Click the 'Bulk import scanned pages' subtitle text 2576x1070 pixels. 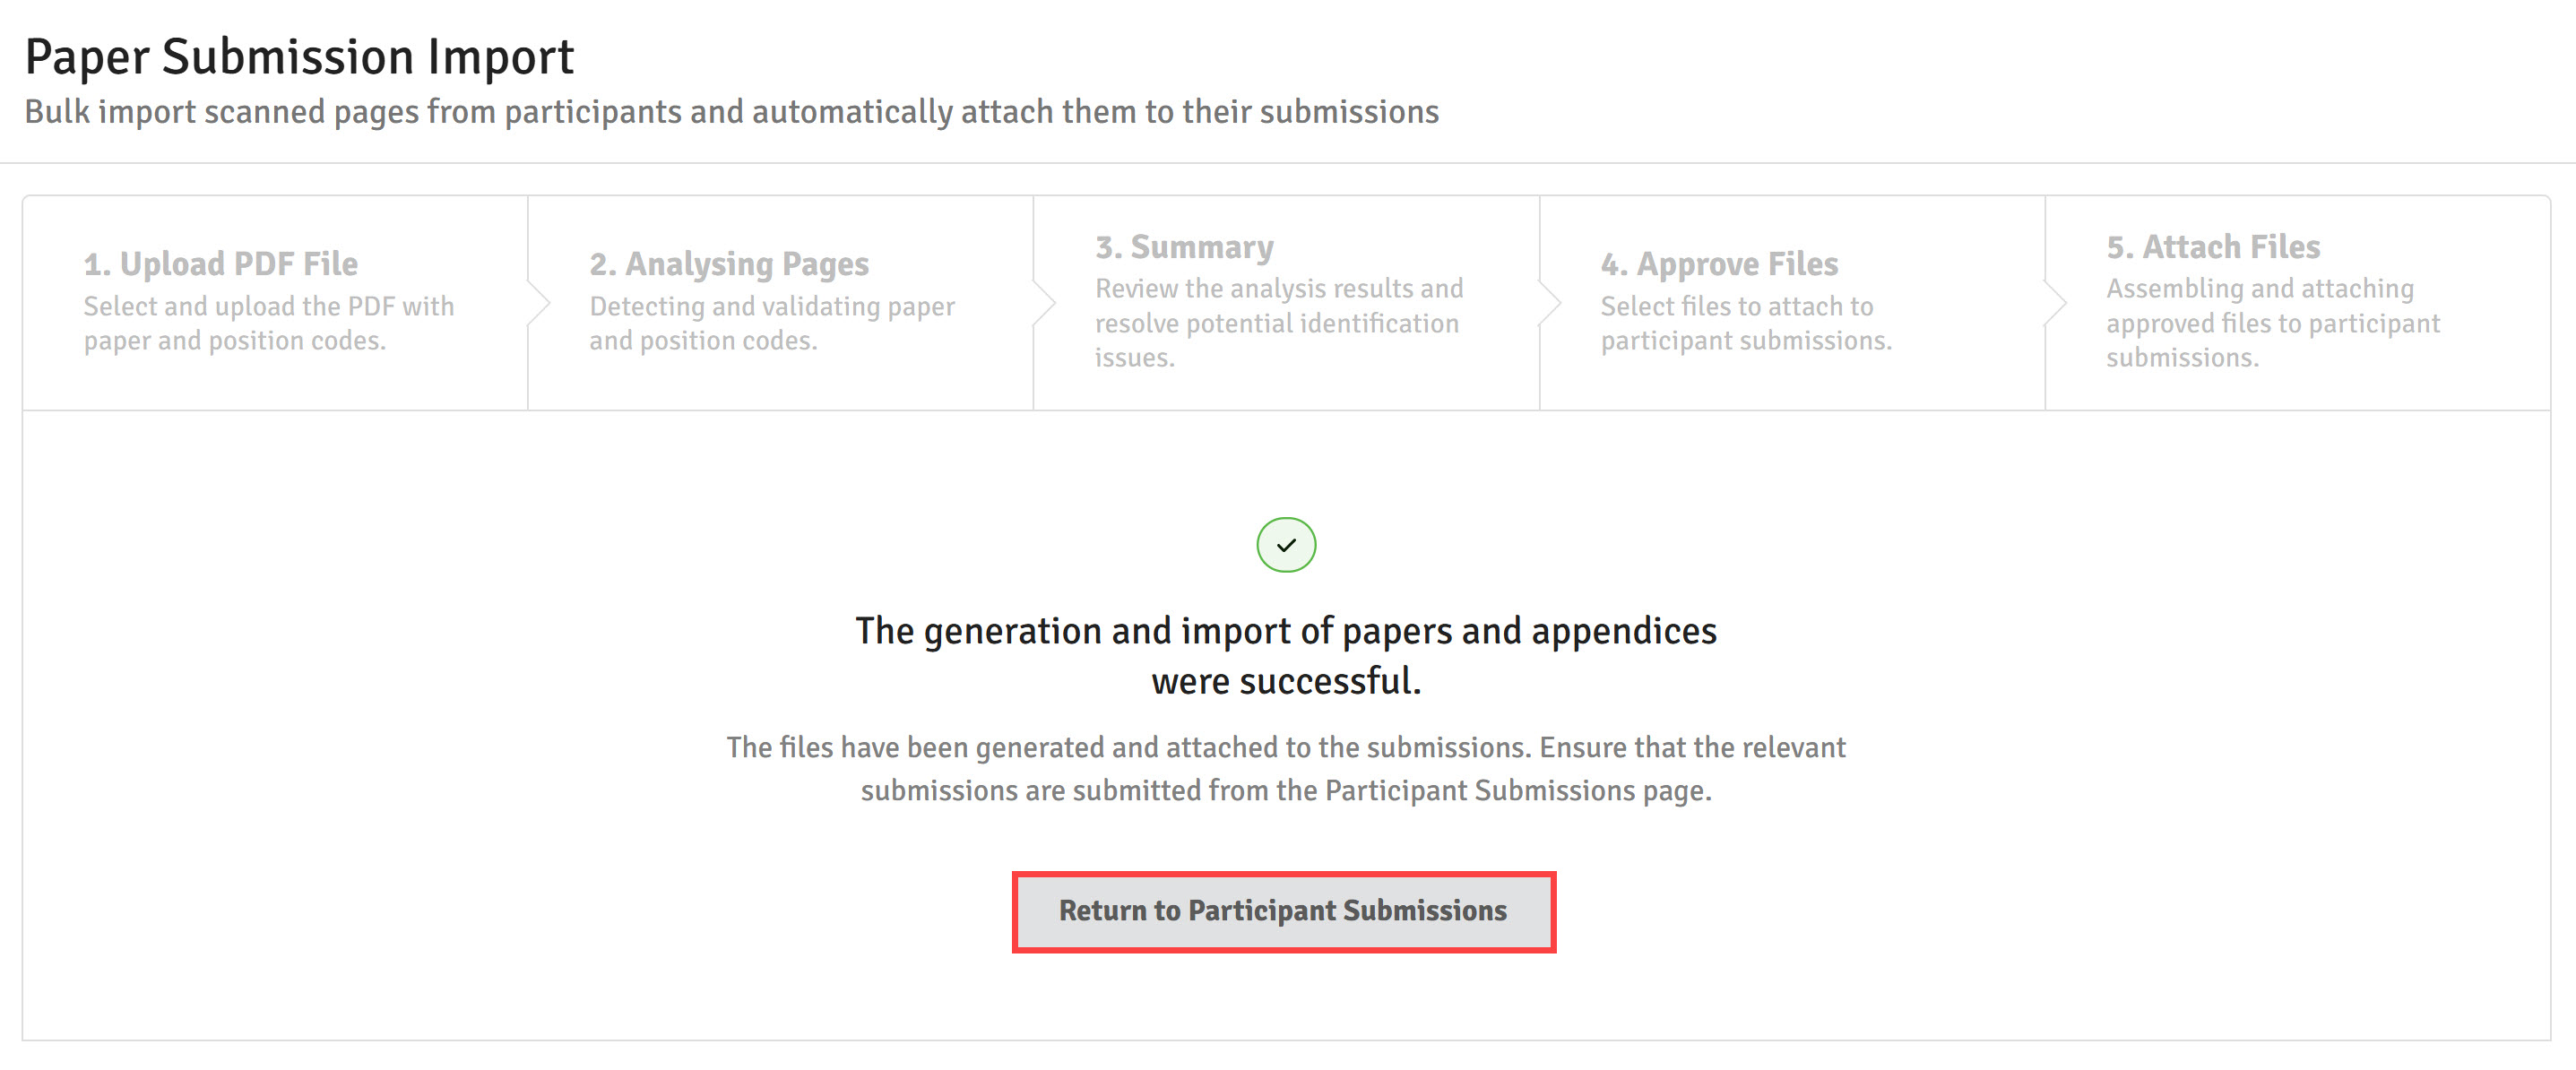click(731, 112)
